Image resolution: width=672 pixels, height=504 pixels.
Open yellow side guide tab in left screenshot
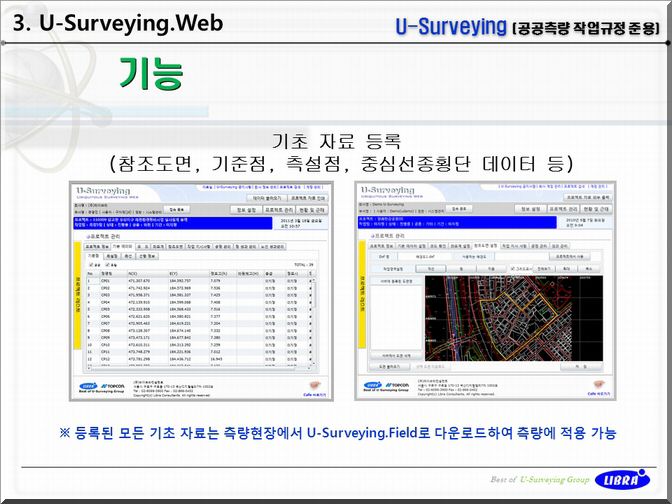click(x=78, y=296)
